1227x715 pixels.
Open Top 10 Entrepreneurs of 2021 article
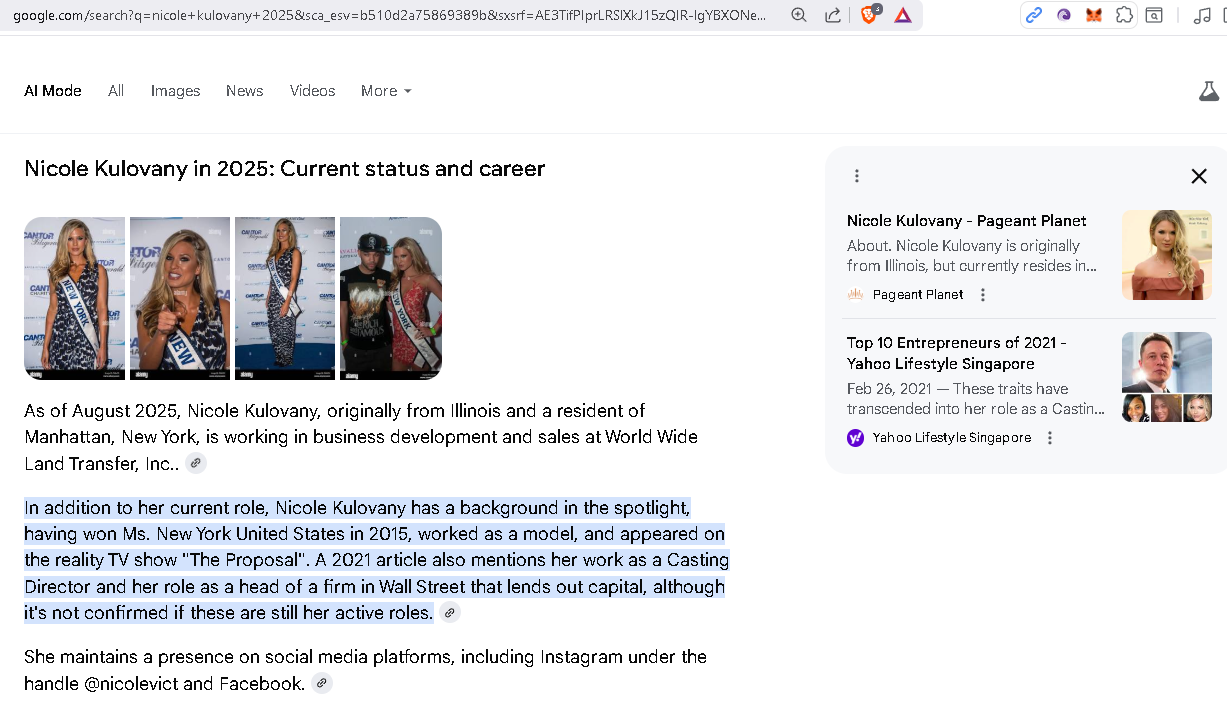point(956,353)
